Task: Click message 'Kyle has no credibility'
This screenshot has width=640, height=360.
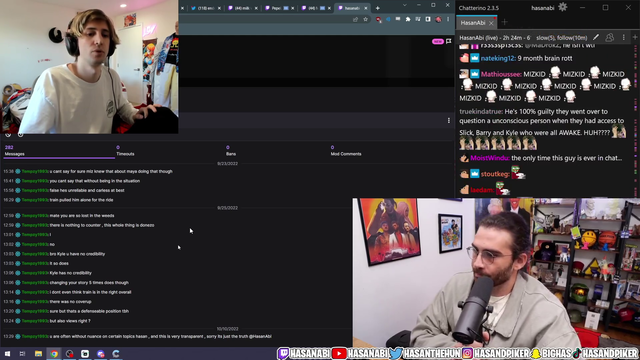Action: point(71,273)
